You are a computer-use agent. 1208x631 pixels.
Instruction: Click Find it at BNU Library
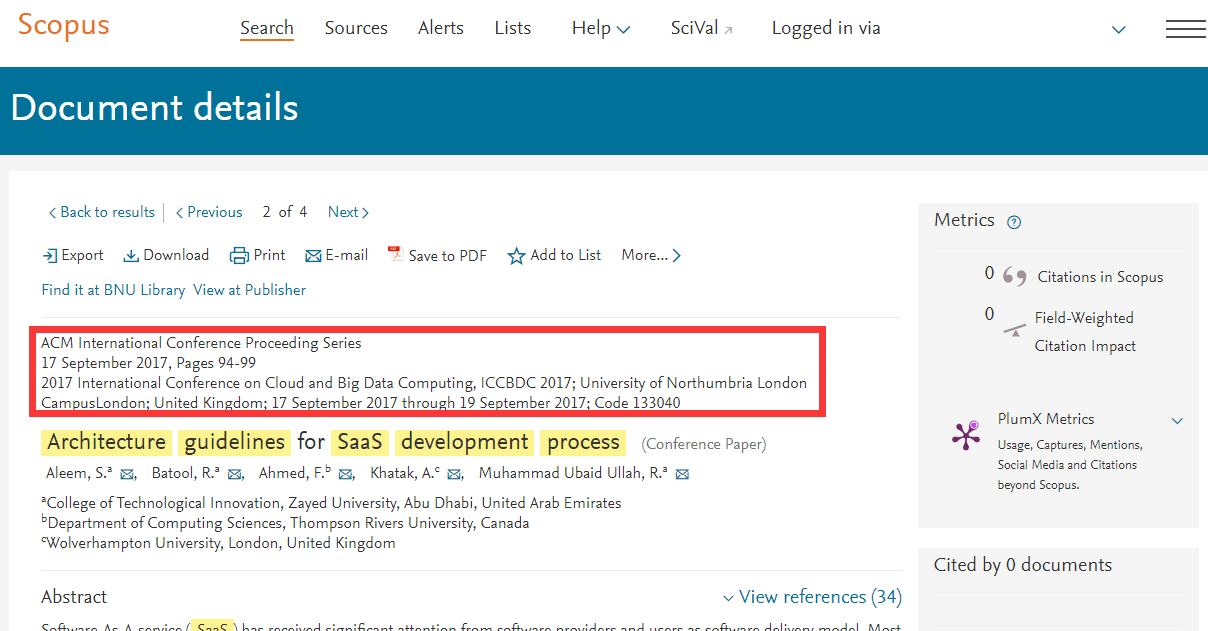pos(113,290)
